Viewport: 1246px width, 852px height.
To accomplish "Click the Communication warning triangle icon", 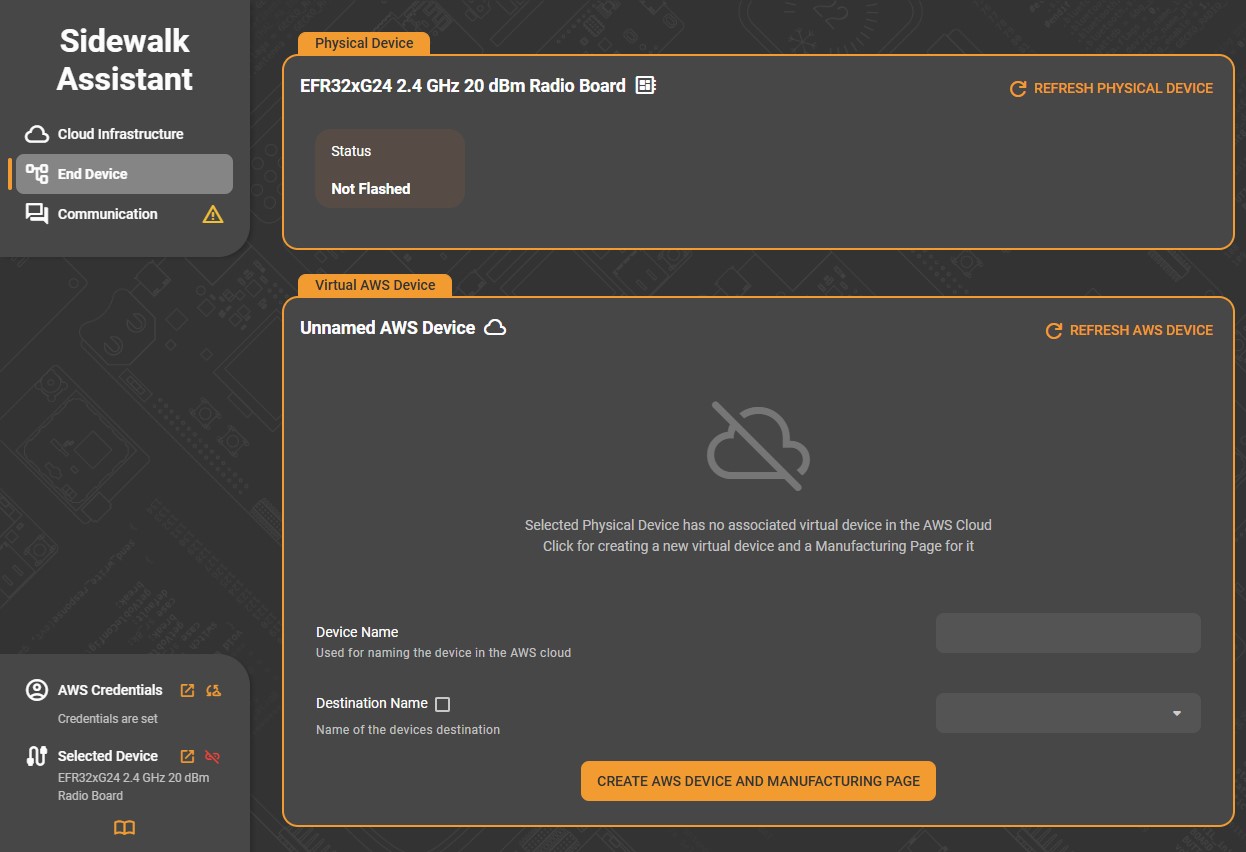I will [x=213, y=214].
